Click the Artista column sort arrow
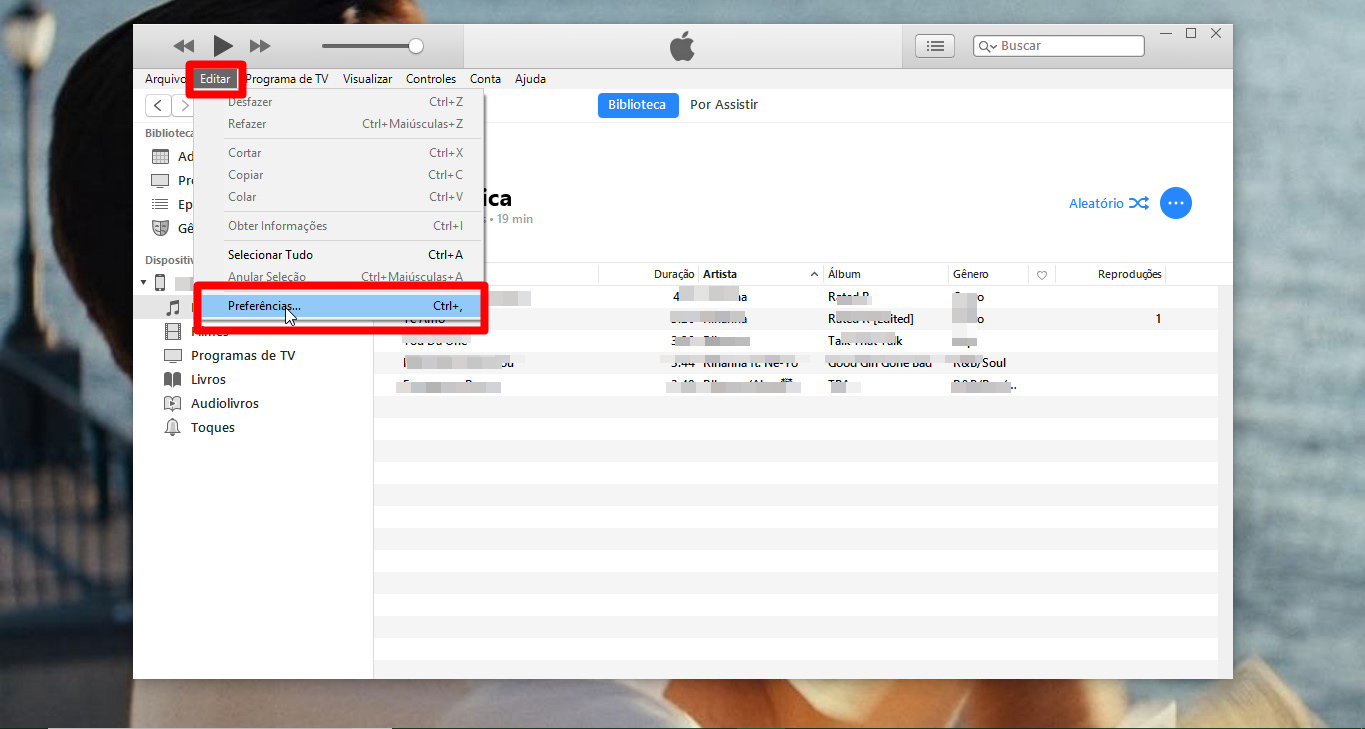 pyautogui.click(x=814, y=275)
